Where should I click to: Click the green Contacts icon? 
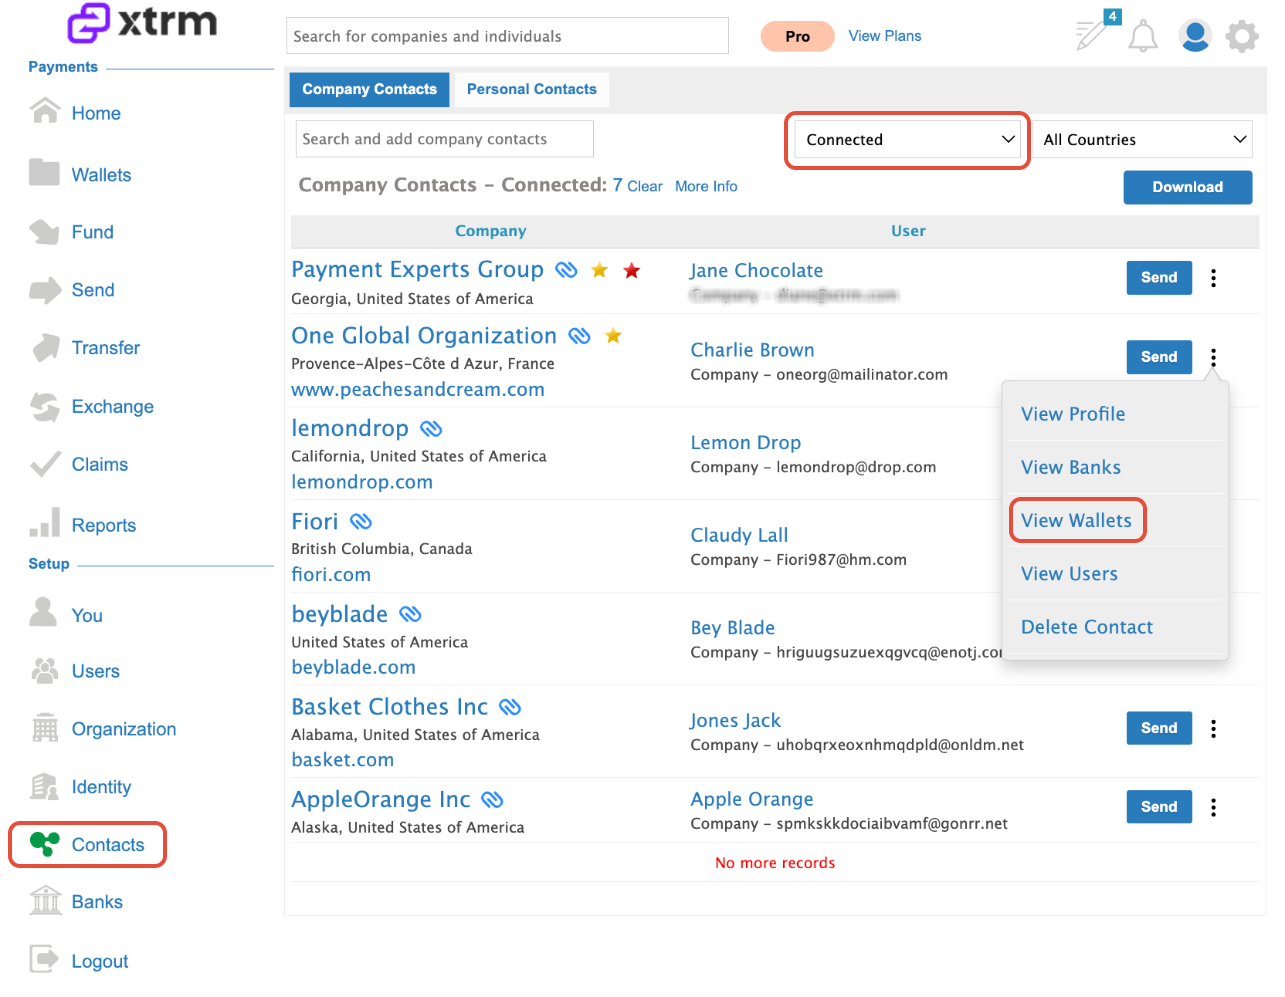[x=45, y=844]
